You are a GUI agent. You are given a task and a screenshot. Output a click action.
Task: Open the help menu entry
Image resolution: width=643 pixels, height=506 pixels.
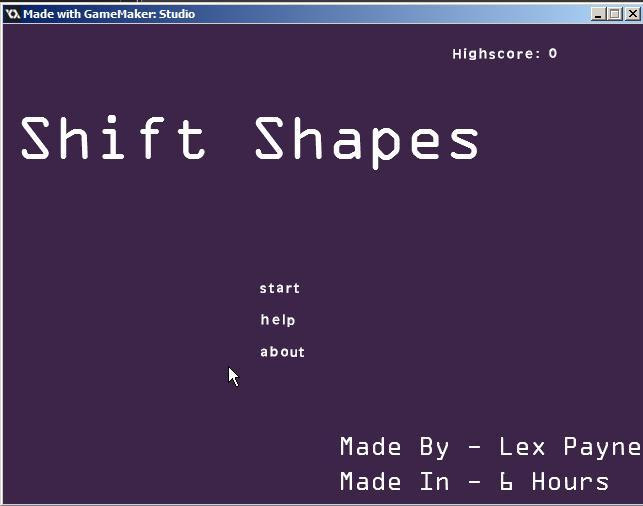[x=278, y=320]
